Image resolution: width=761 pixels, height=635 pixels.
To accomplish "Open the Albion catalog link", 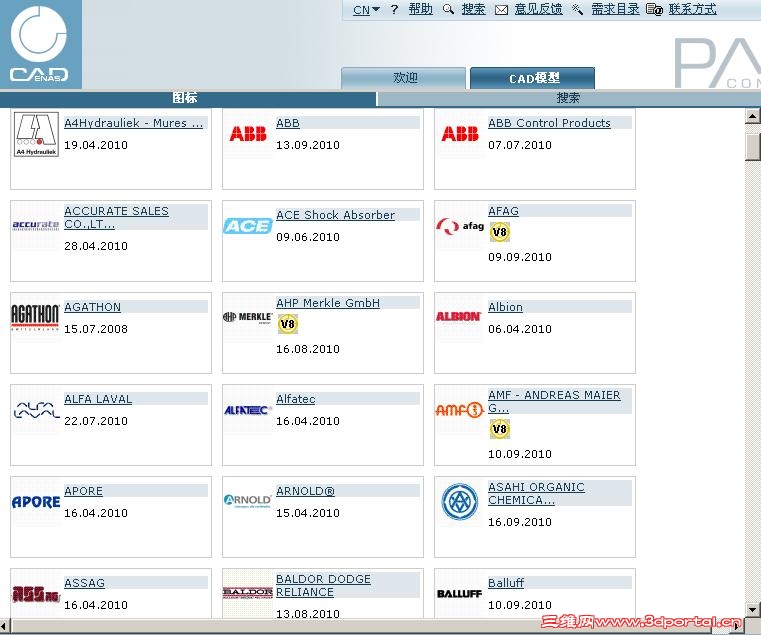I will click(505, 307).
